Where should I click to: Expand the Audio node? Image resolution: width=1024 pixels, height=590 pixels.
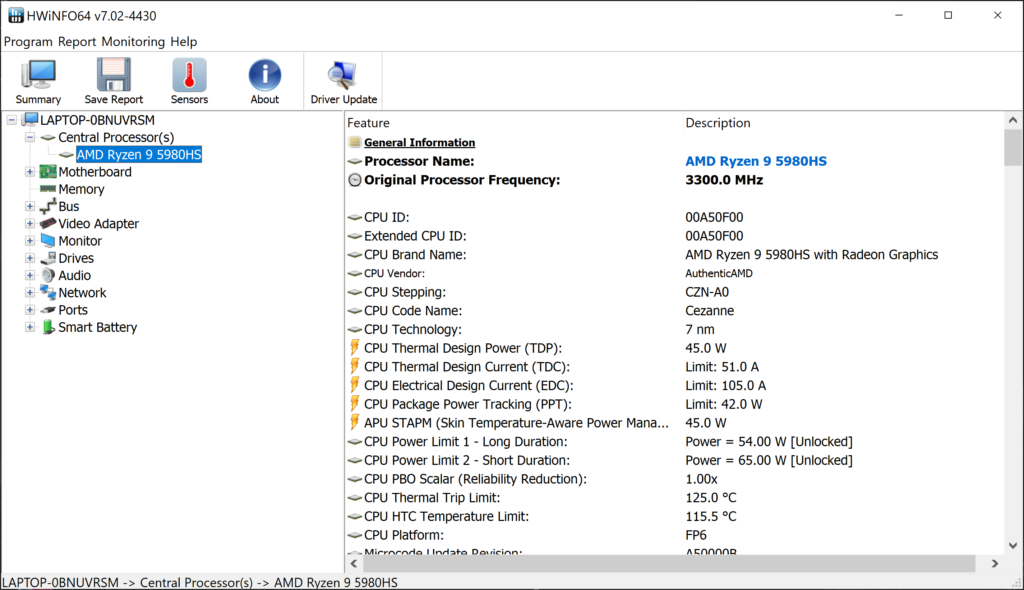pyautogui.click(x=30, y=275)
